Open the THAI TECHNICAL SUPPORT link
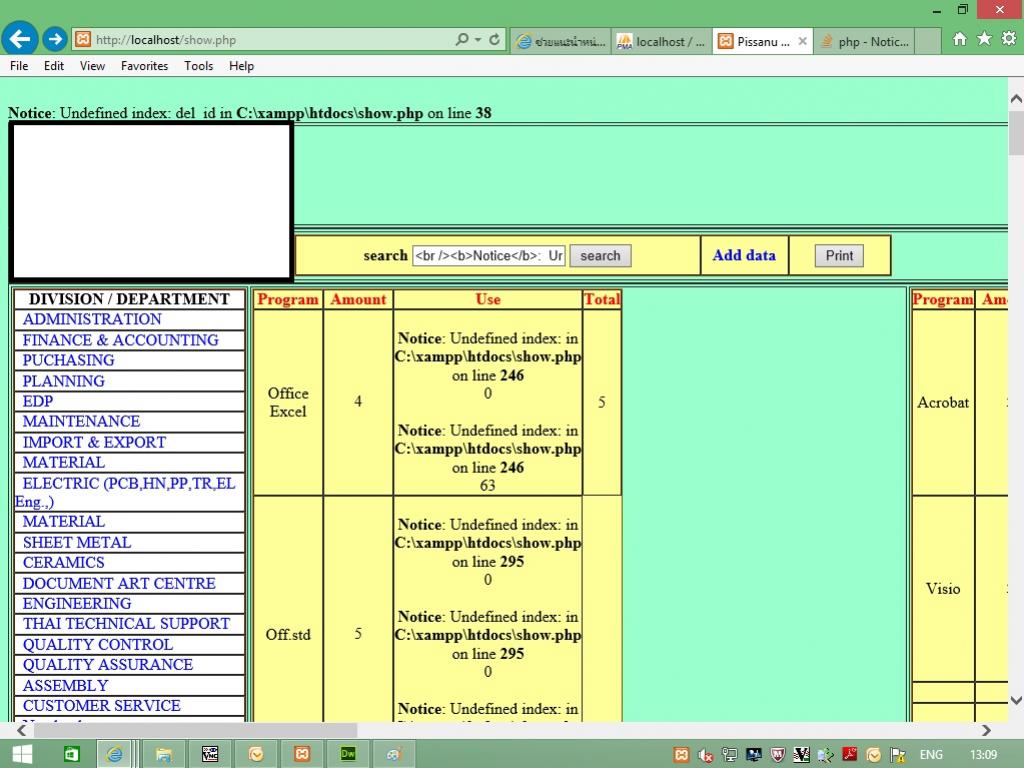 126,624
